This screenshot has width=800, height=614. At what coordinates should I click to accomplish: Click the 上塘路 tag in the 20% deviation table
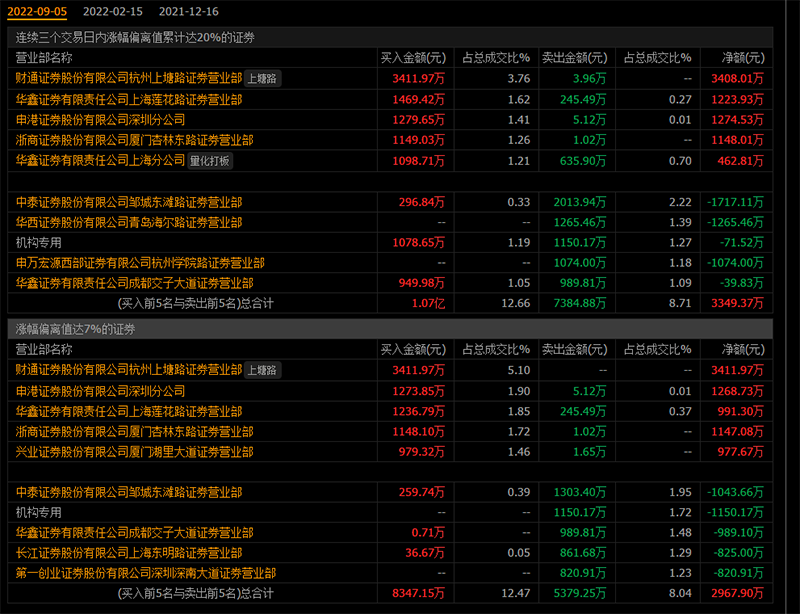tap(262, 79)
